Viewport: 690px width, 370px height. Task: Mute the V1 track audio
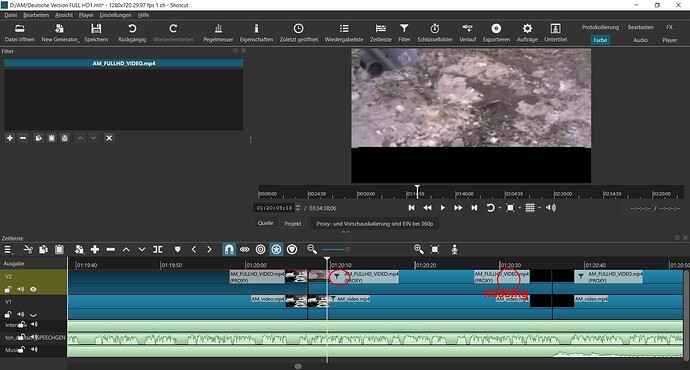click(x=21, y=314)
